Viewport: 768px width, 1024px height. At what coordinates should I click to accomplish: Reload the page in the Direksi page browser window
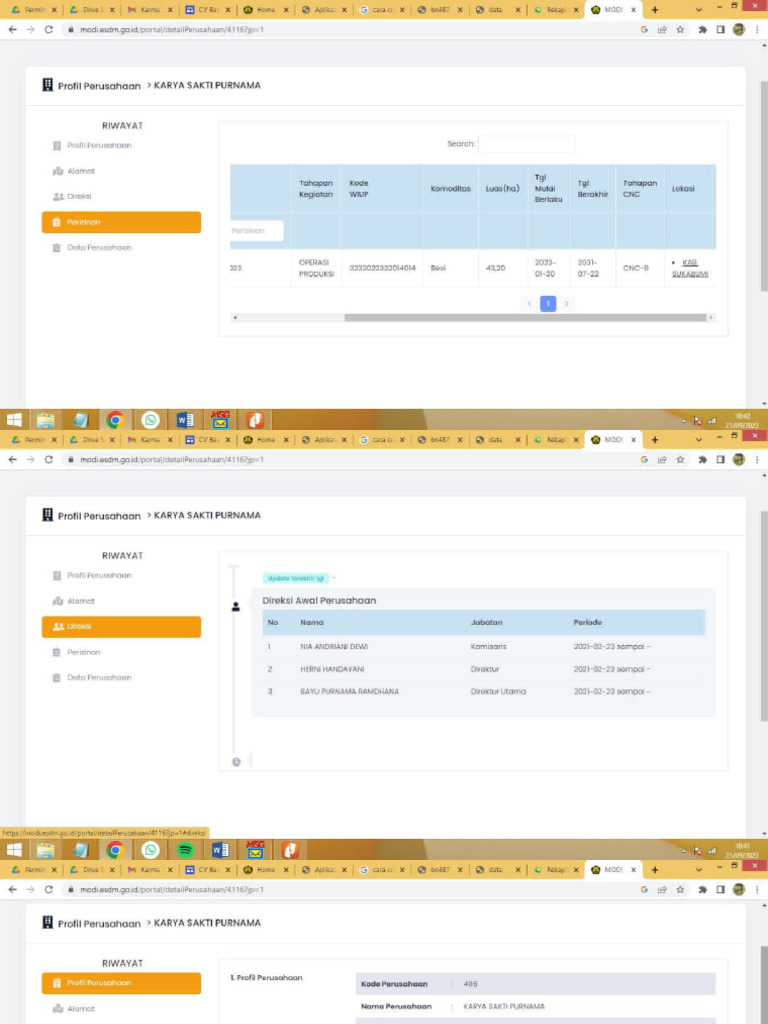pyautogui.click(x=48, y=459)
